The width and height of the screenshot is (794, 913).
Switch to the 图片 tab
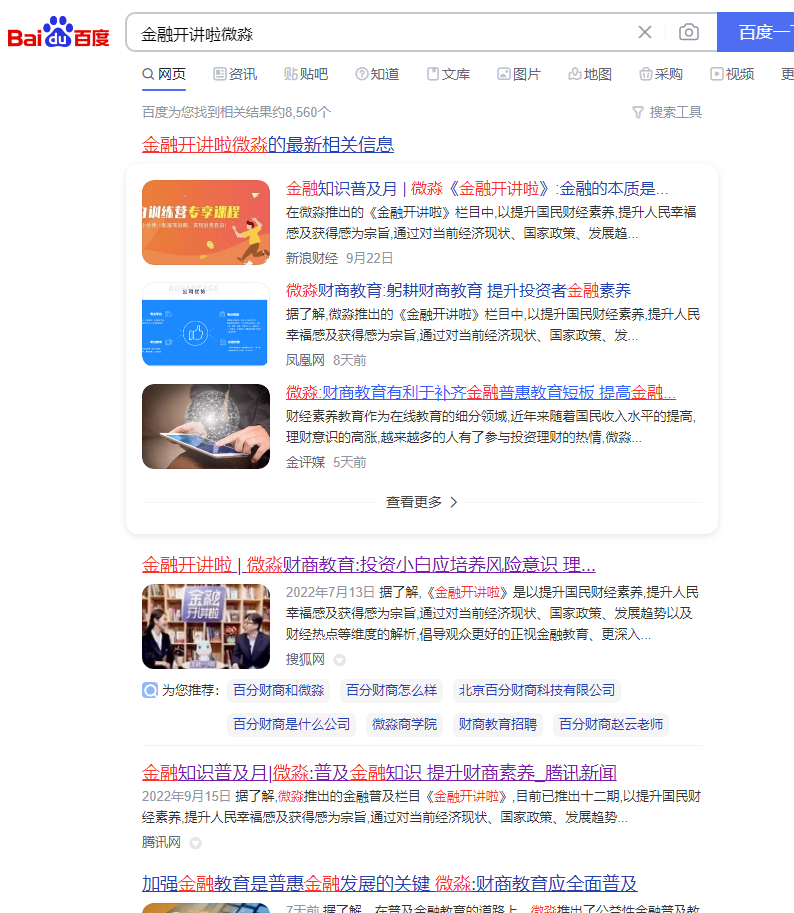[519, 74]
